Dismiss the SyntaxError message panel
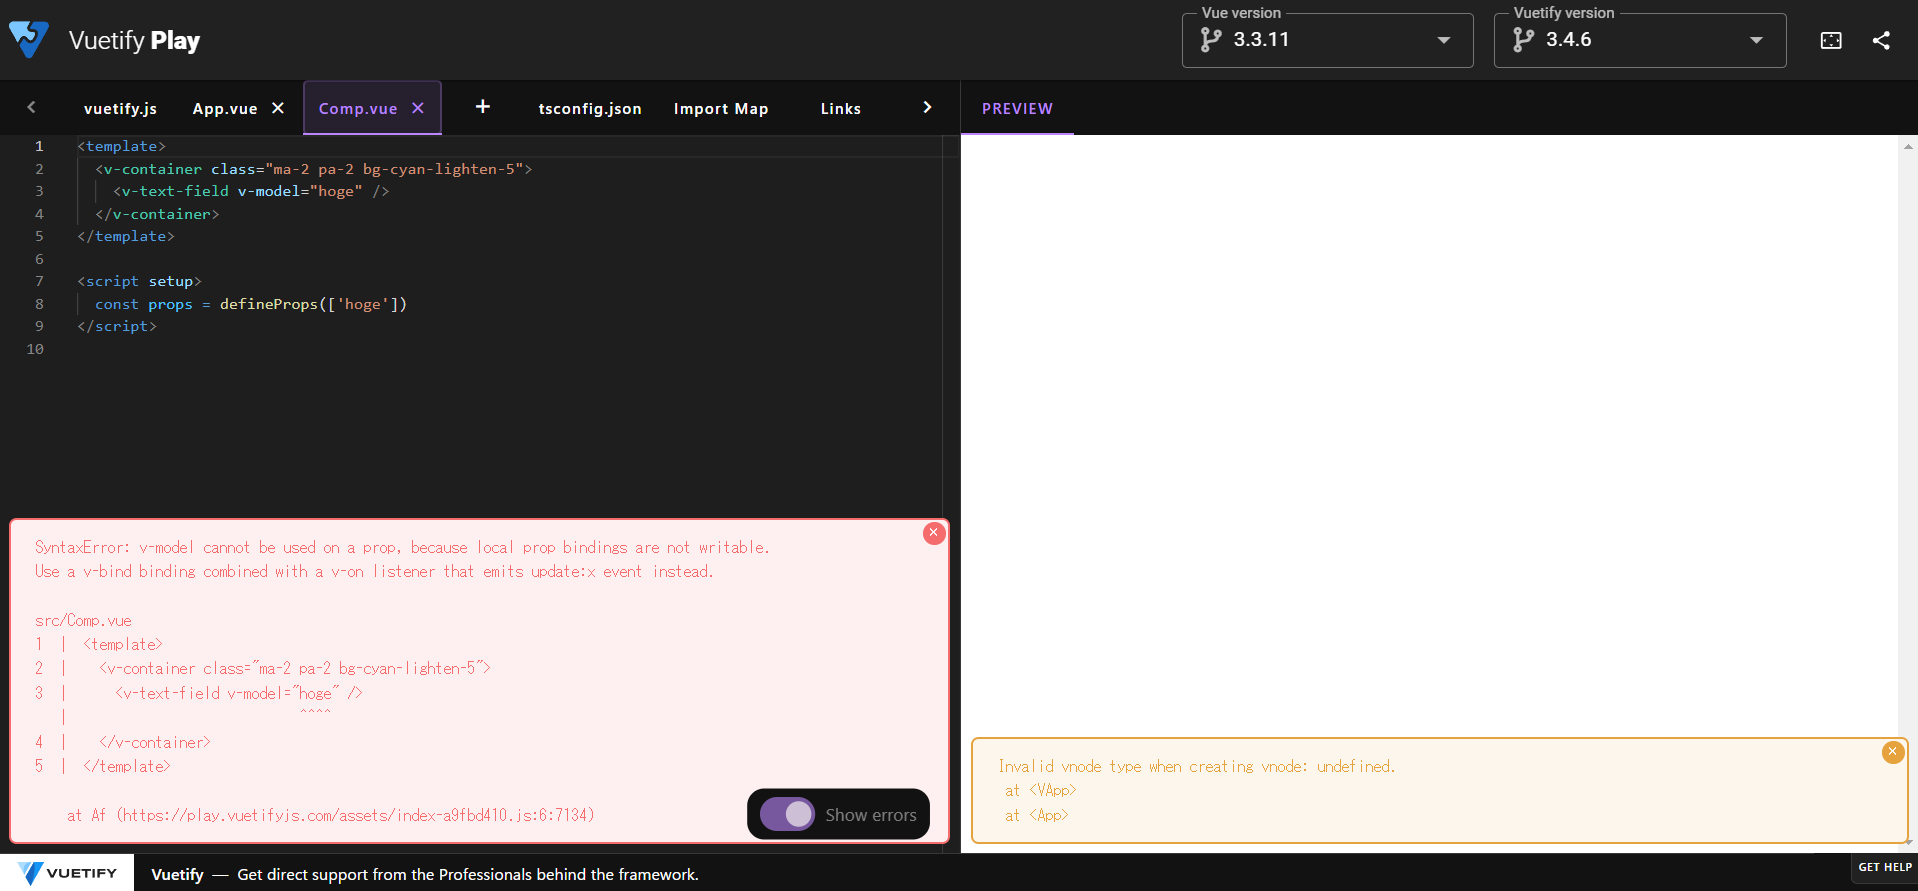 pyautogui.click(x=934, y=533)
